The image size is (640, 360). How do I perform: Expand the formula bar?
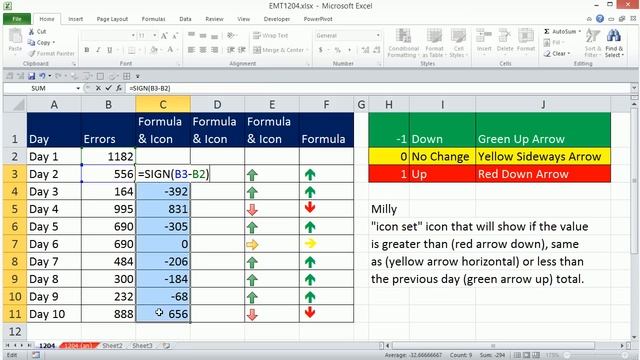634,88
